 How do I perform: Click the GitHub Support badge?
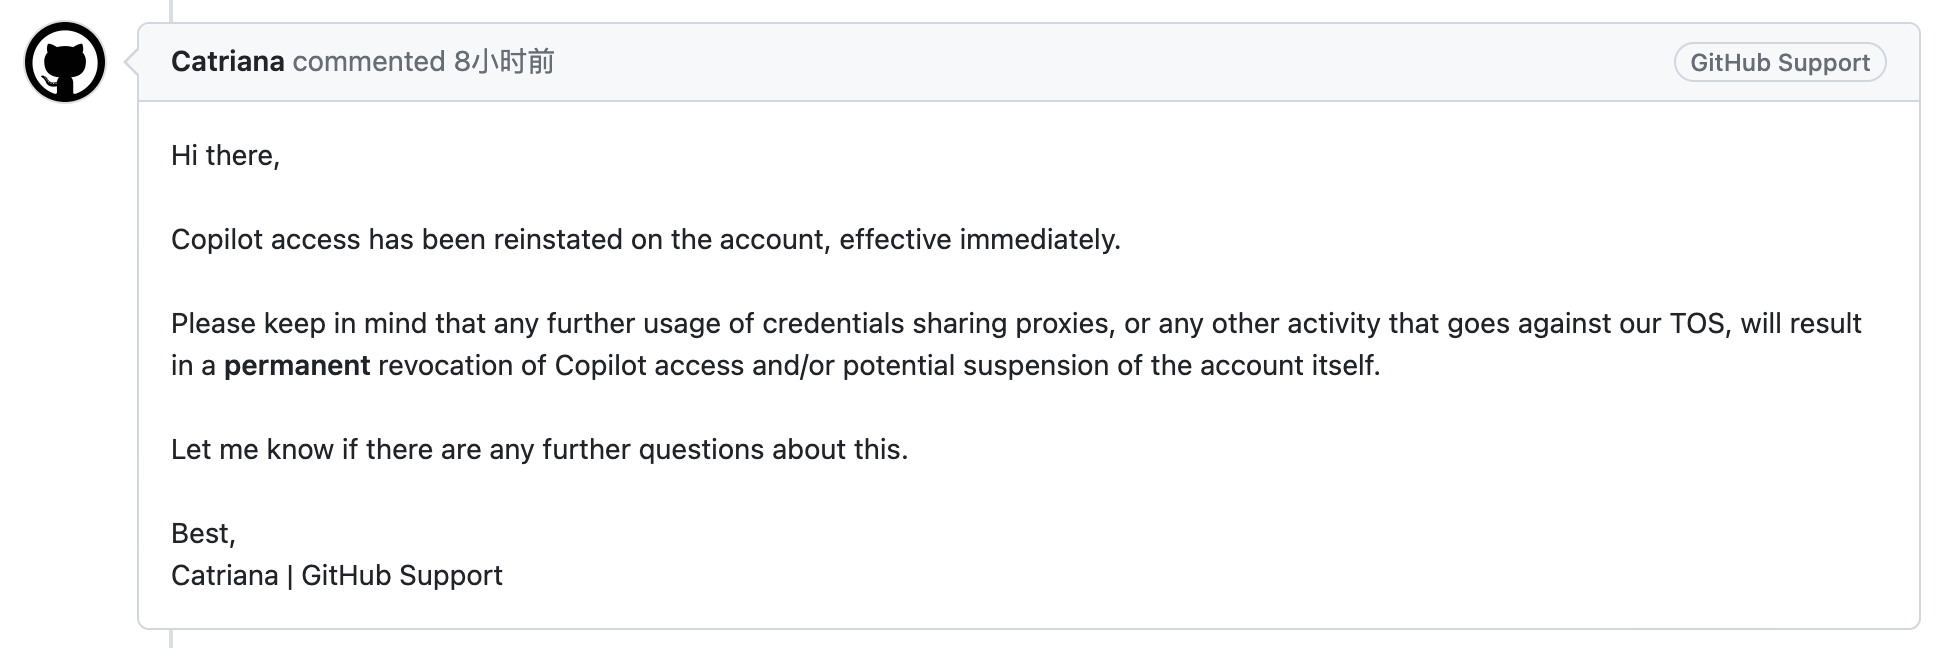(x=1780, y=62)
